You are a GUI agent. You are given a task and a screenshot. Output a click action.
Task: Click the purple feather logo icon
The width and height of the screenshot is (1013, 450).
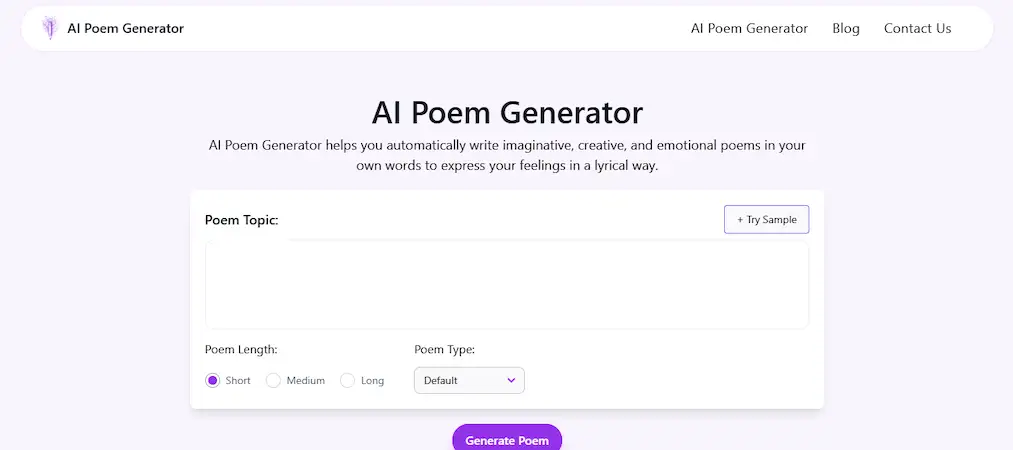[49, 28]
